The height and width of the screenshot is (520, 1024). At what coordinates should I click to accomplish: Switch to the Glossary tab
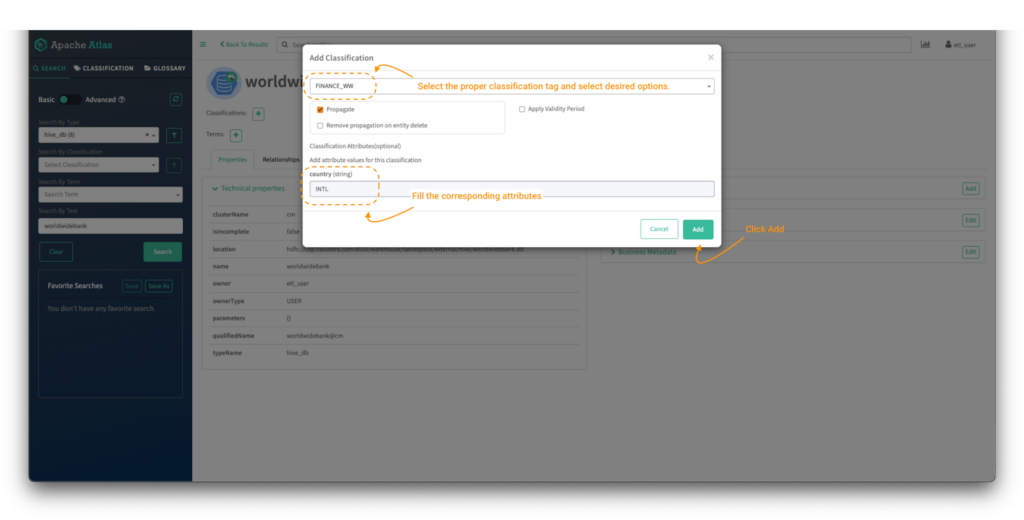(x=165, y=69)
